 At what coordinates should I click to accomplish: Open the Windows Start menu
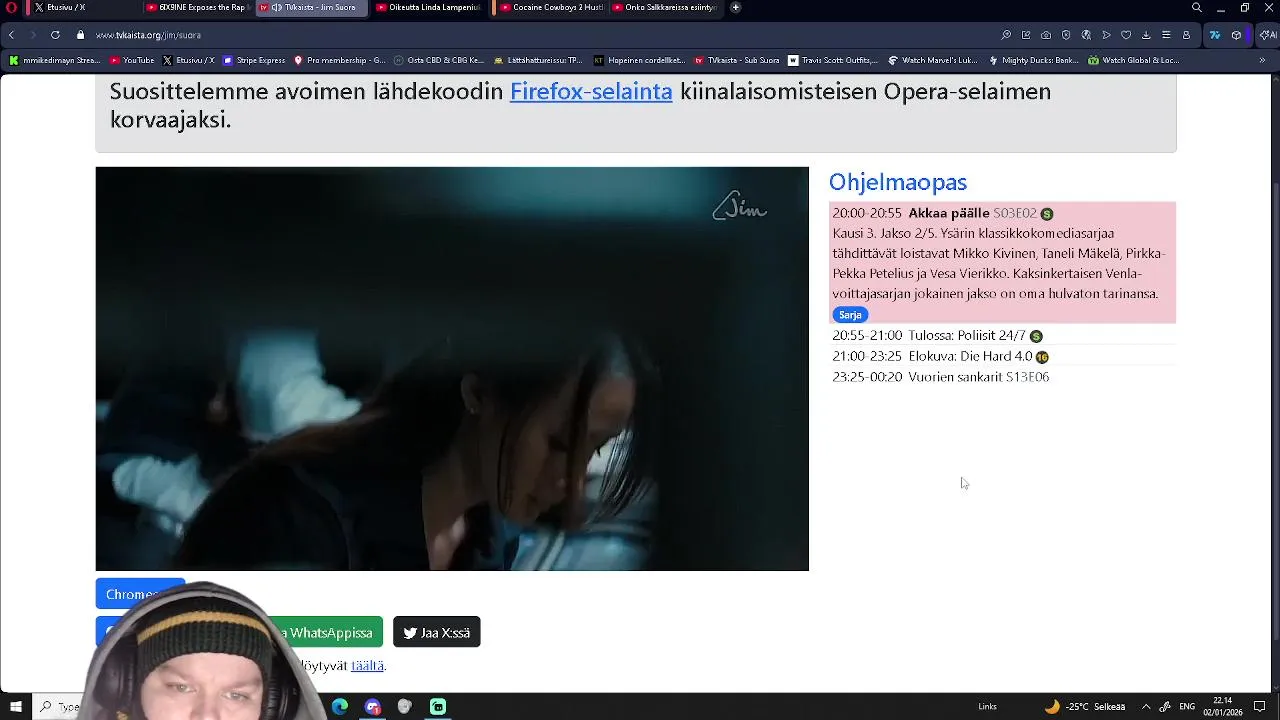(x=16, y=707)
